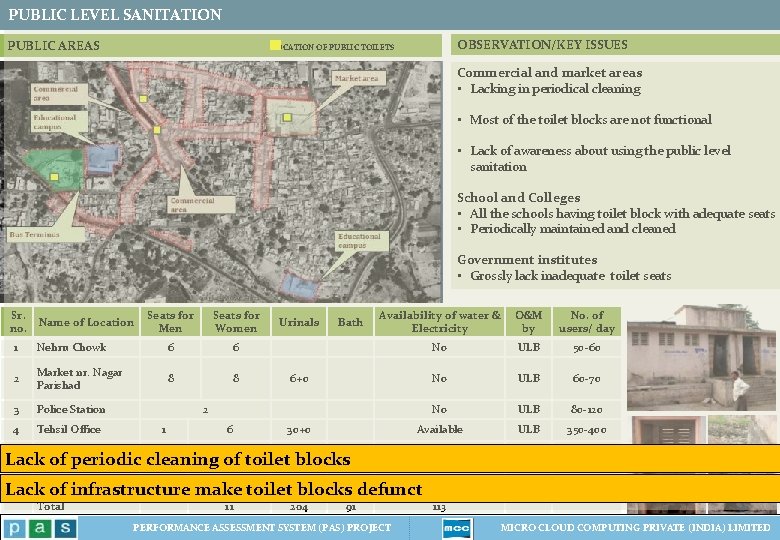Click the 'Seats for Women' column header
780x540 pixels.
click(236, 322)
